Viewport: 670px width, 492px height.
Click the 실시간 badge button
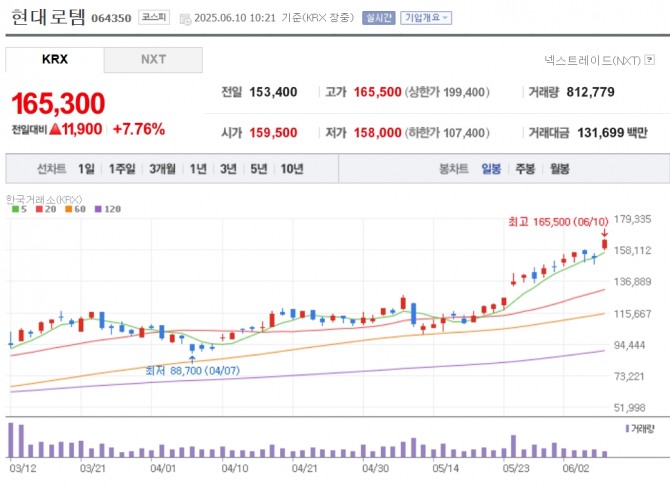pos(379,18)
